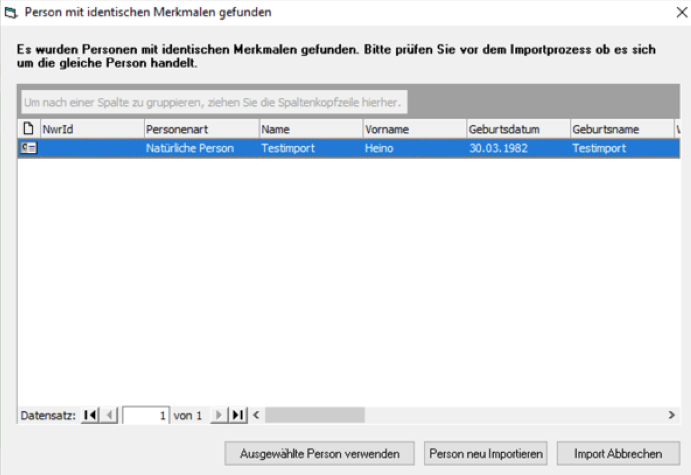Click the record number input field
Image resolution: width=691 pixels, height=475 pixels.
[x=146, y=414]
